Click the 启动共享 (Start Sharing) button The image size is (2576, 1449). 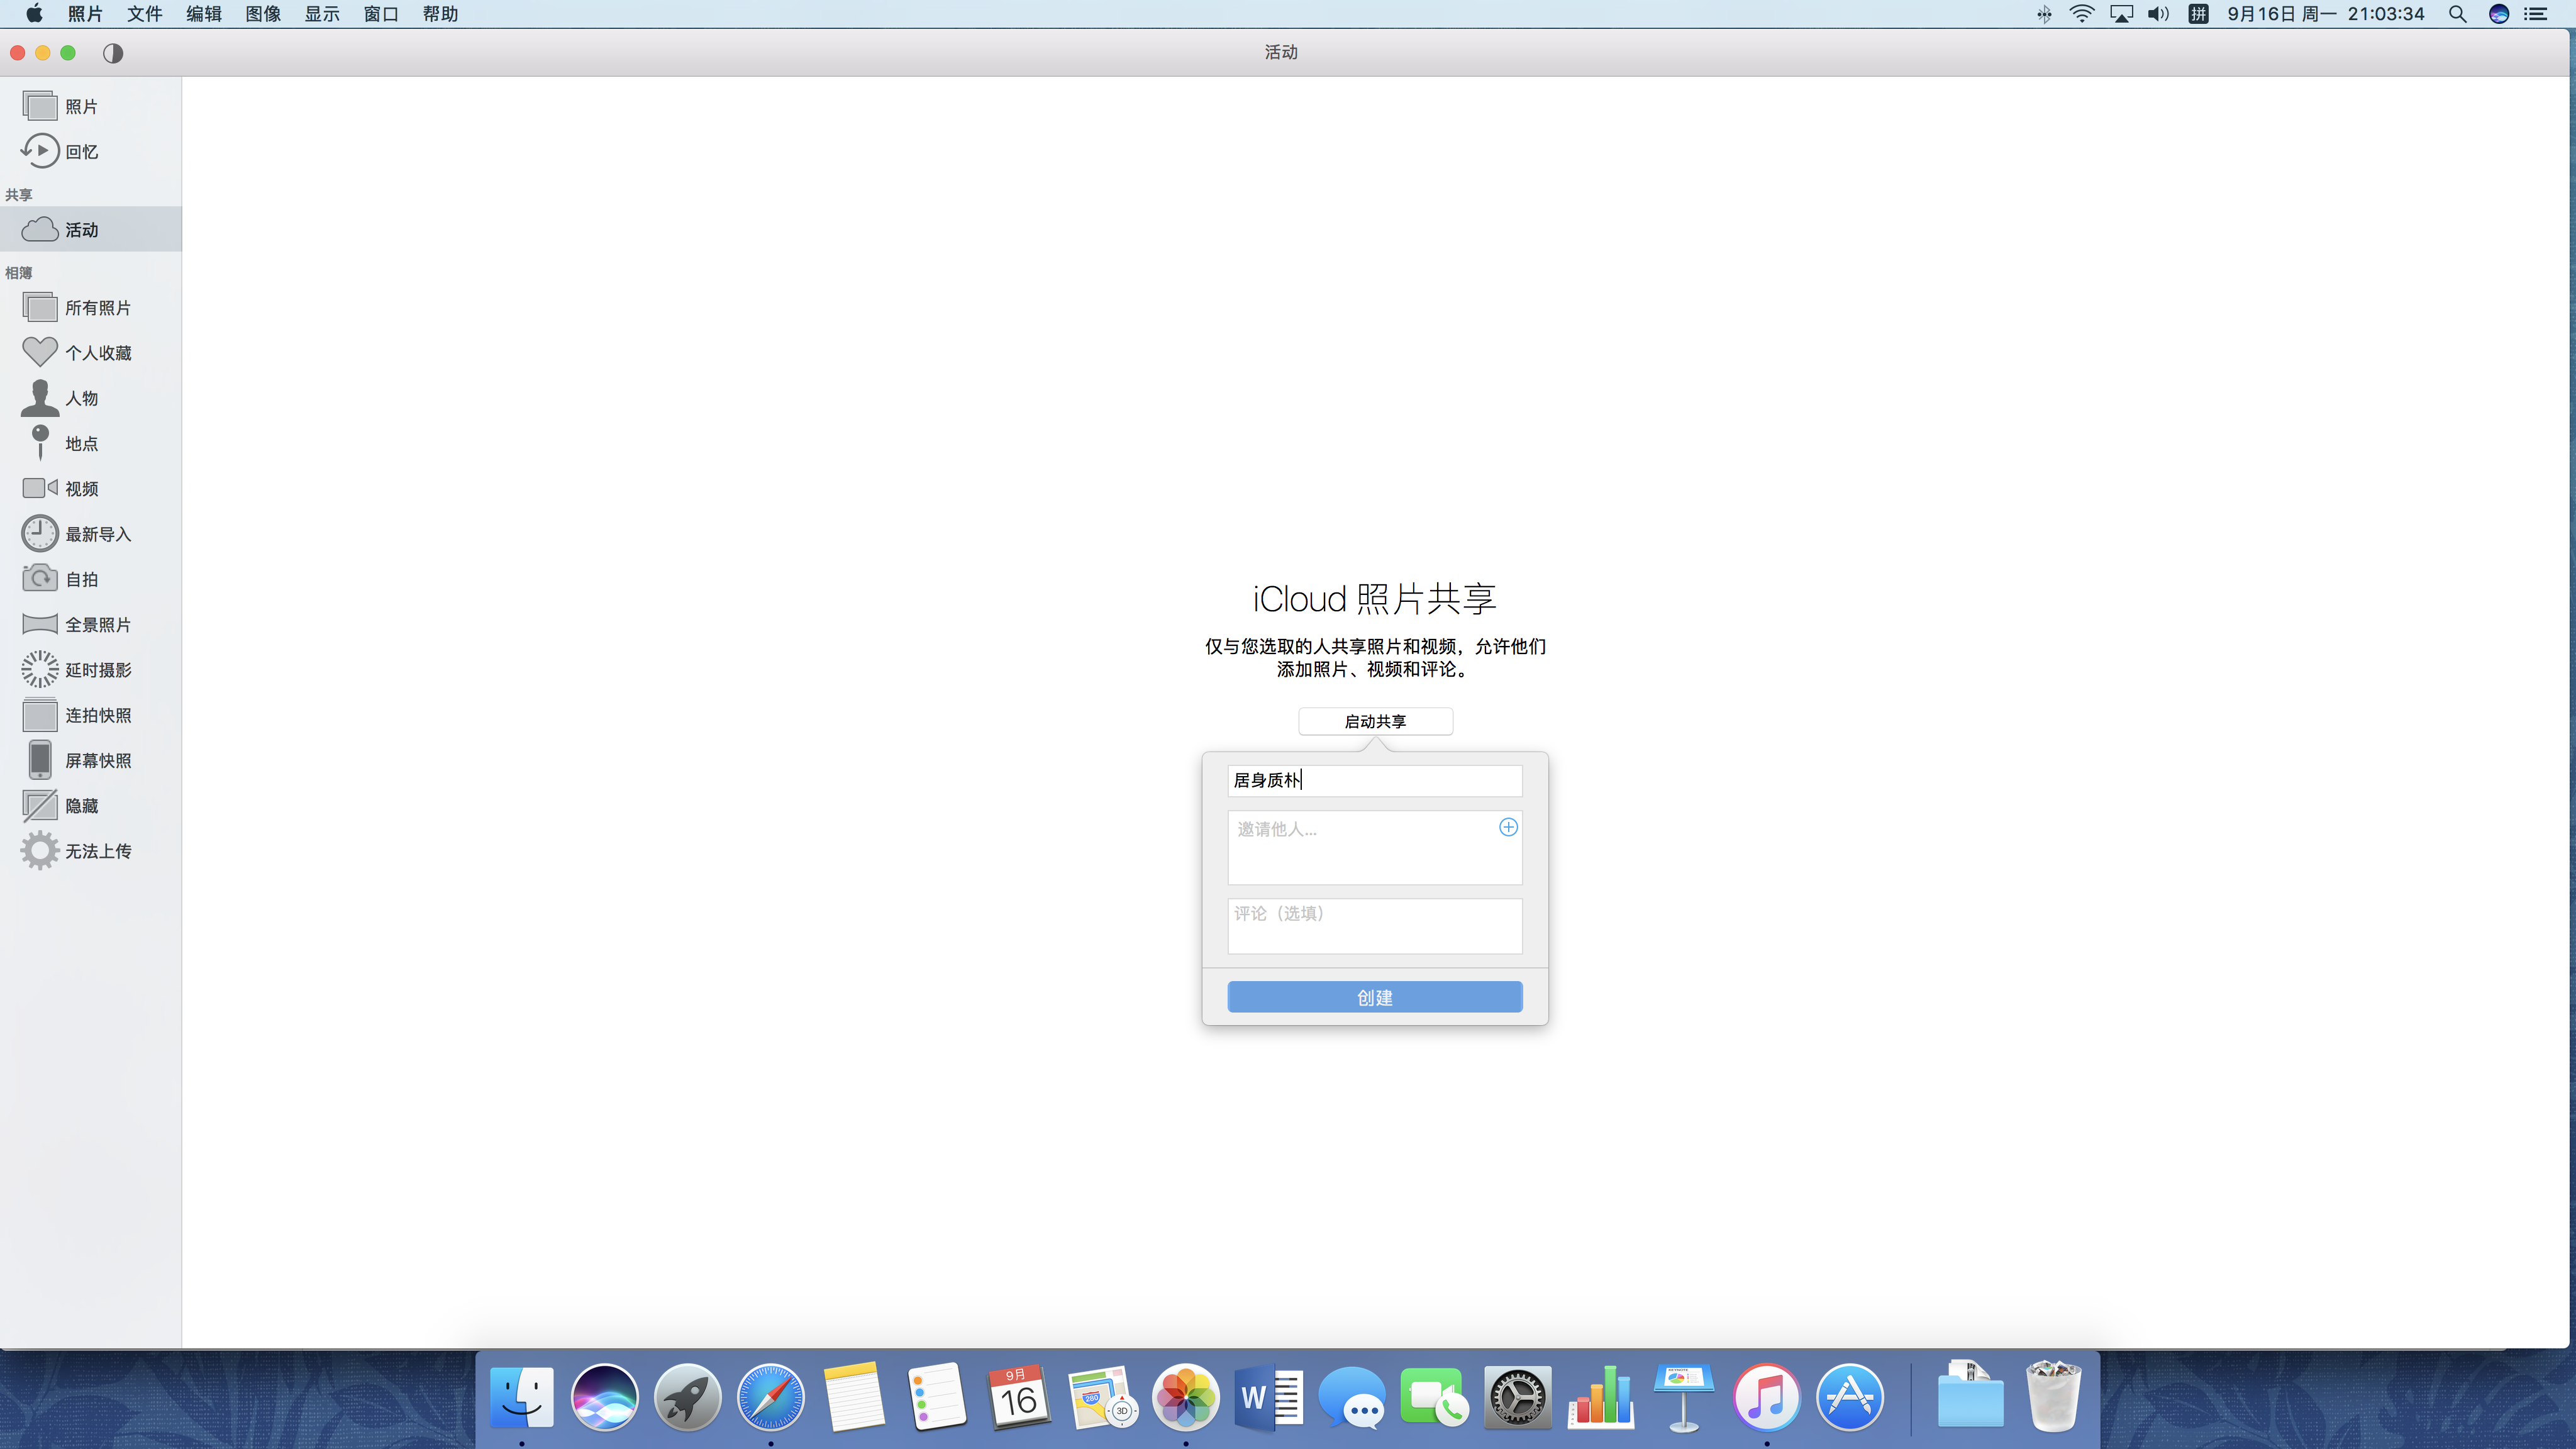coord(1374,721)
